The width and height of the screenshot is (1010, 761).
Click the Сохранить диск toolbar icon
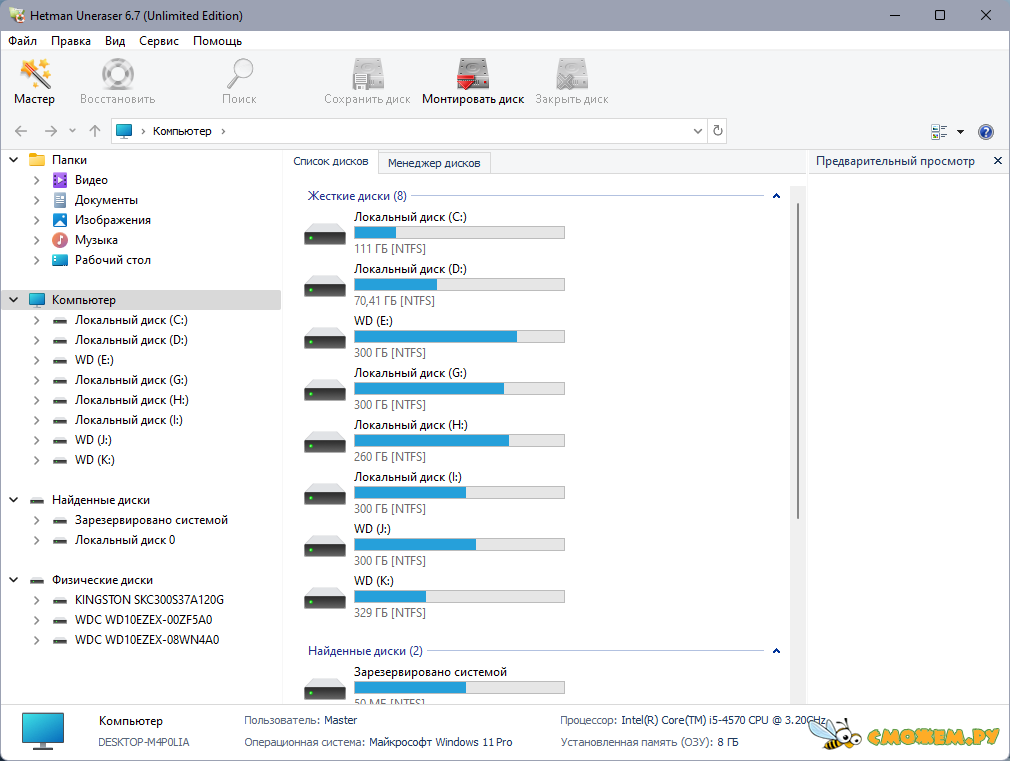[367, 73]
